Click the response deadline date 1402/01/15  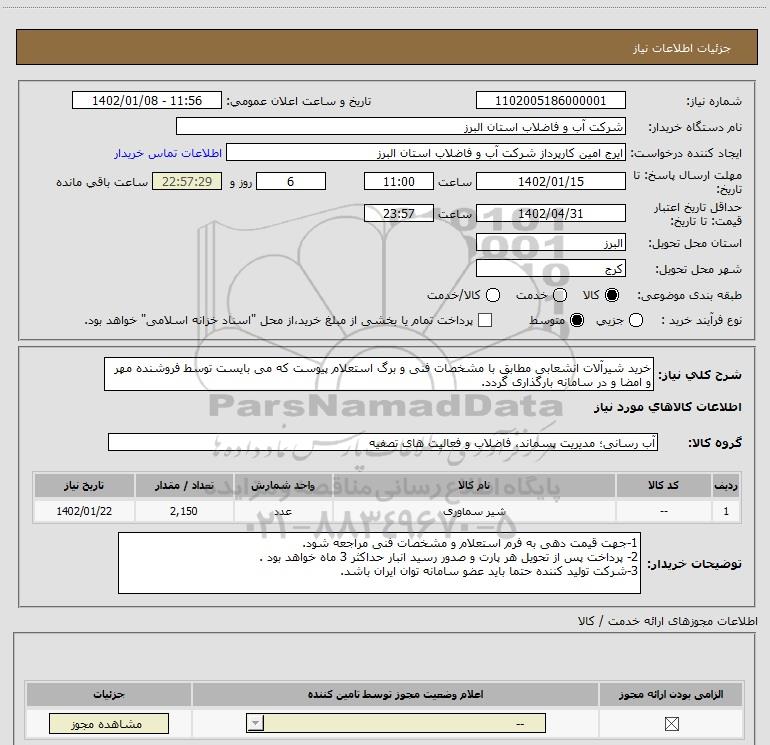[x=550, y=182]
